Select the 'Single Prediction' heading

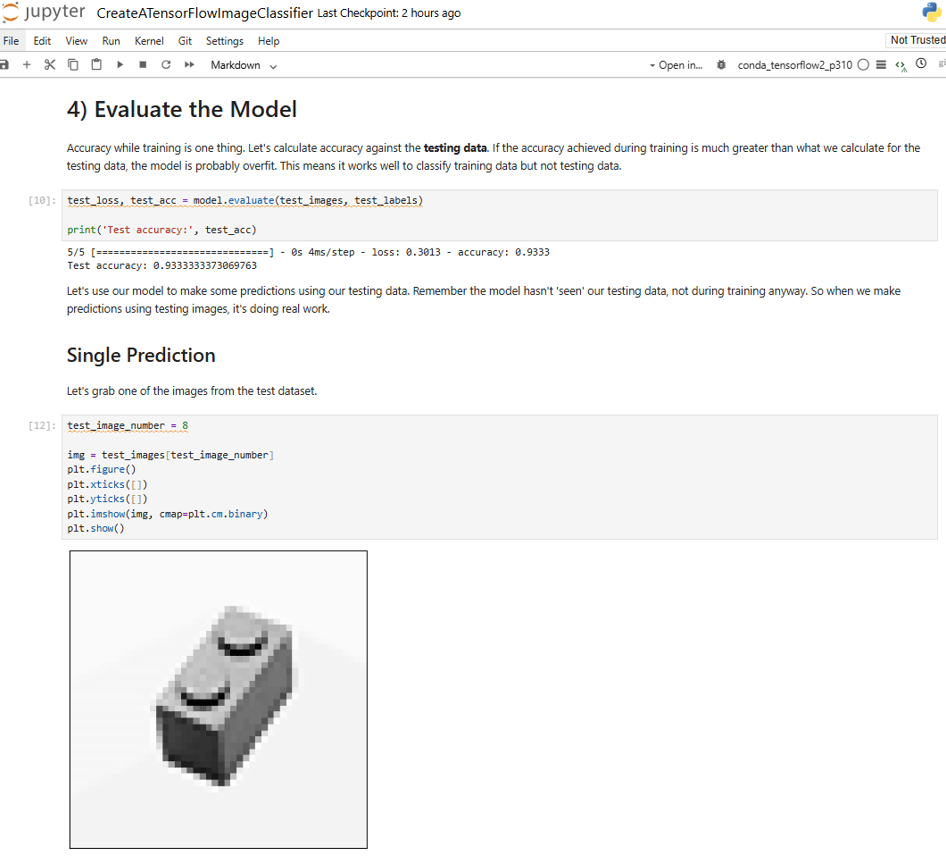click(x=141, y=355)
